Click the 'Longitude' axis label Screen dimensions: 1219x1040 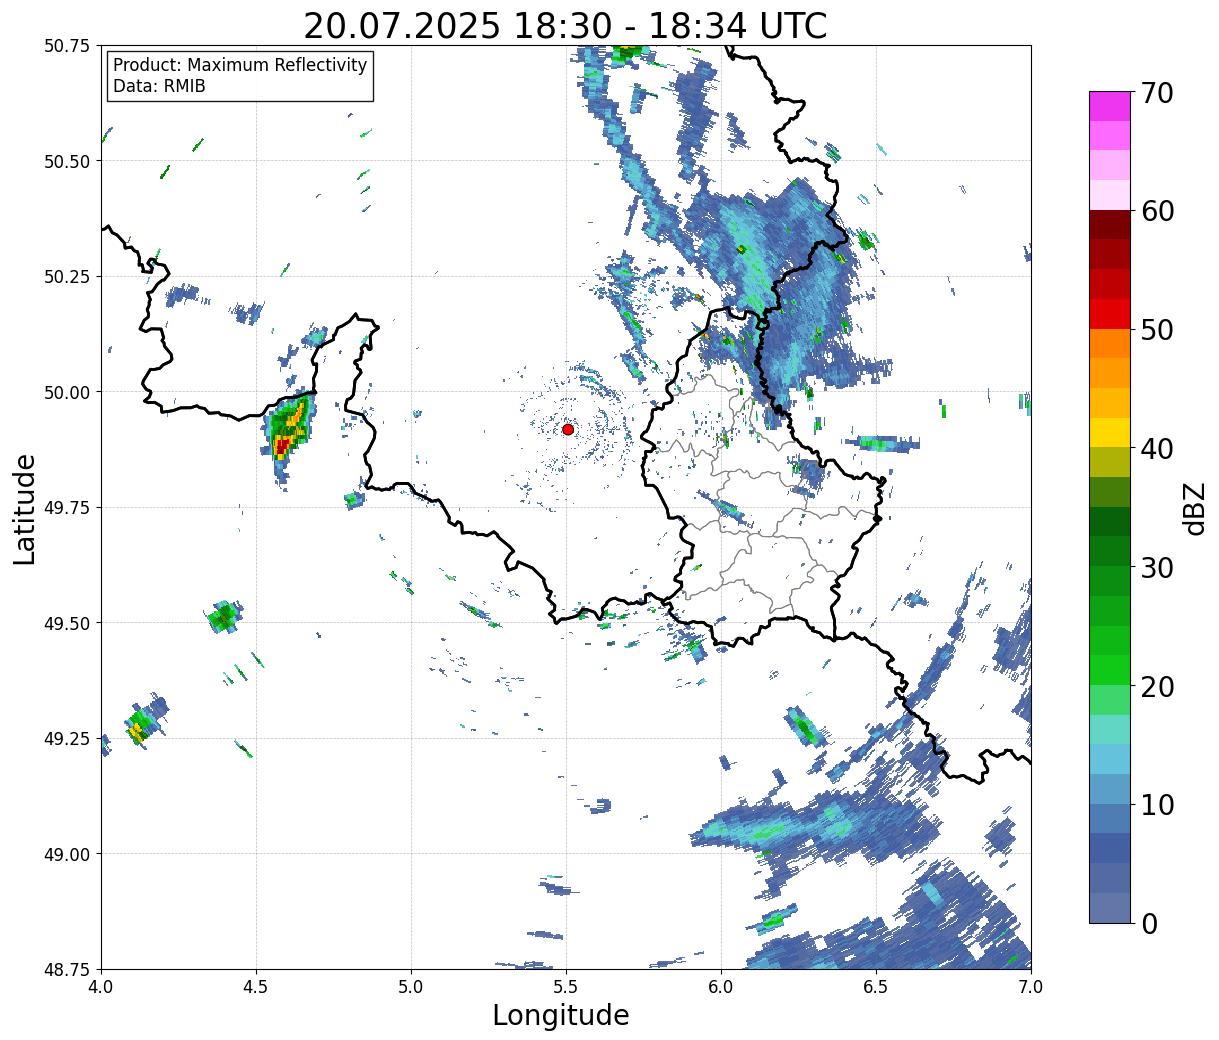pyautogui.click(x=561, y=1015)
